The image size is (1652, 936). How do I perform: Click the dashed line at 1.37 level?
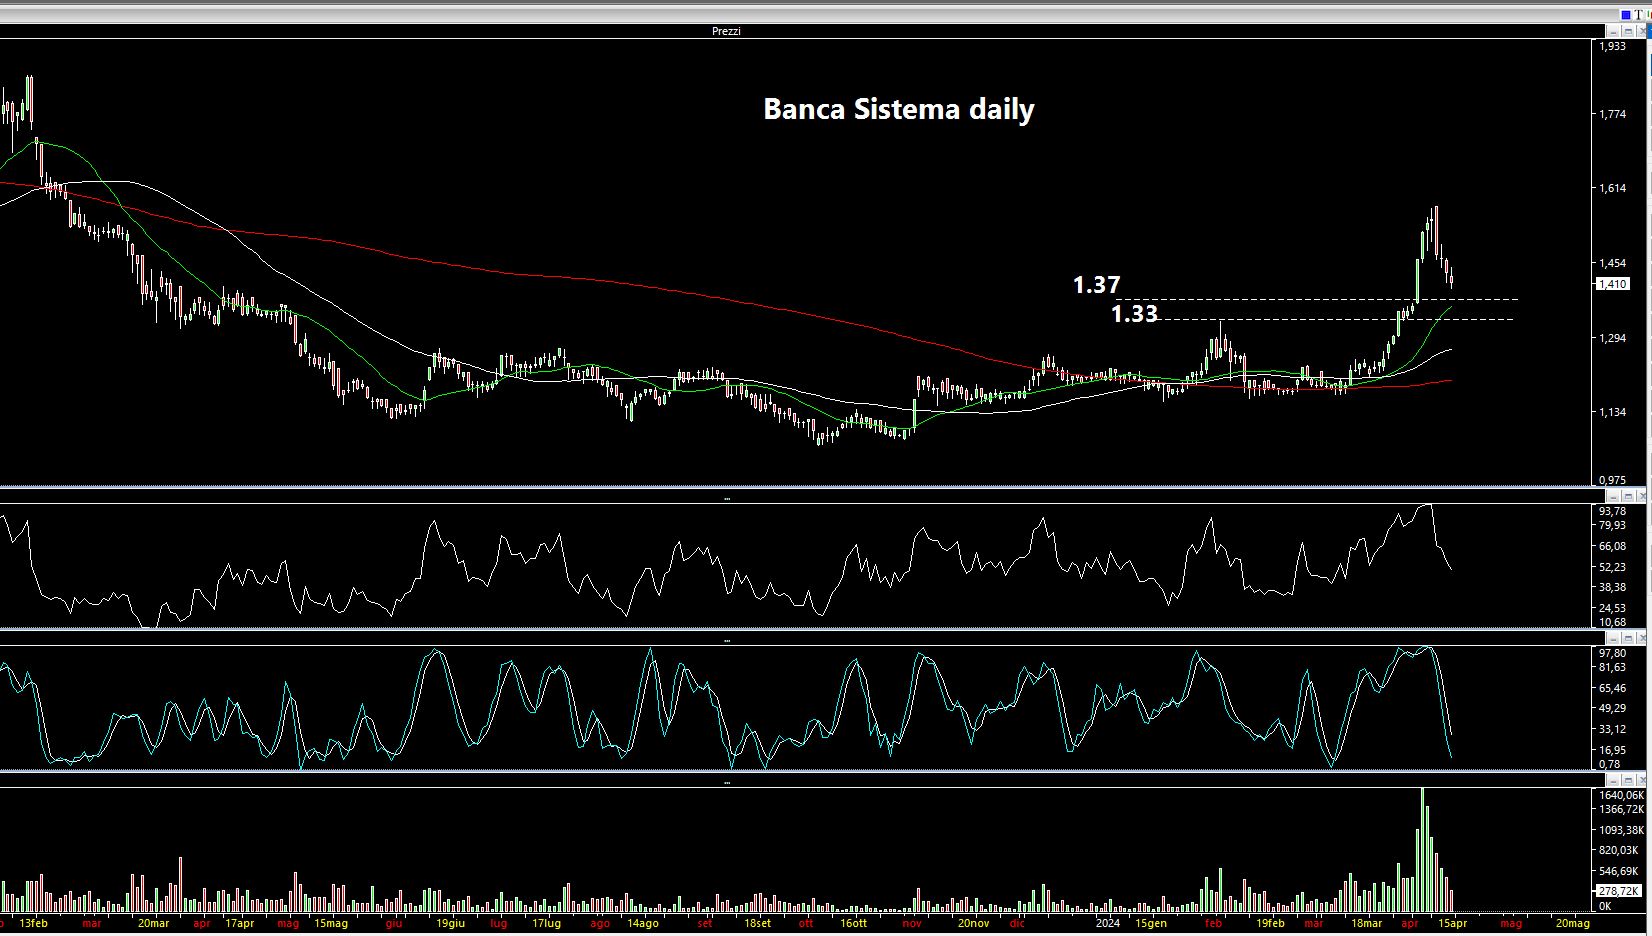tap(1317, 299)
